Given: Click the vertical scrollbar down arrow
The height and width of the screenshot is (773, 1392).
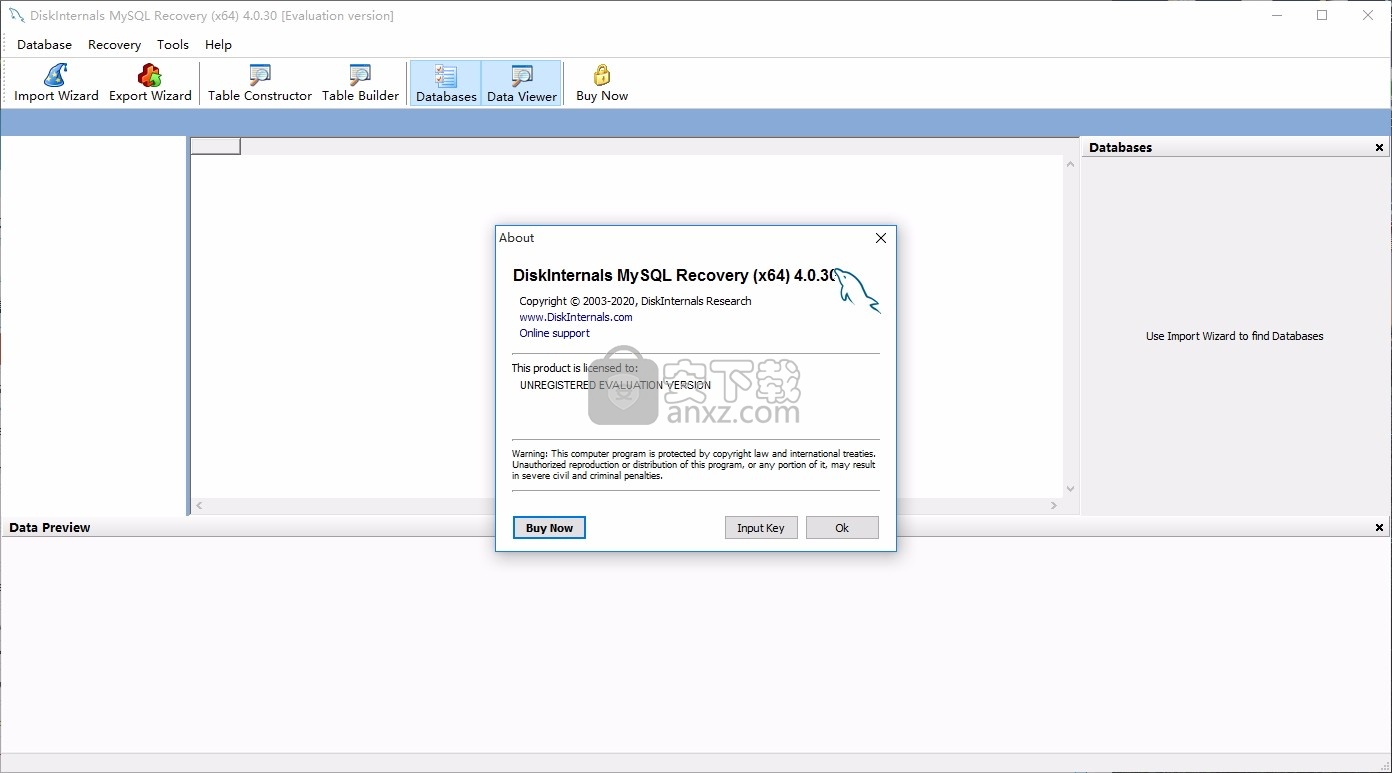Looking at the screenshot, I should point(1070,489).
